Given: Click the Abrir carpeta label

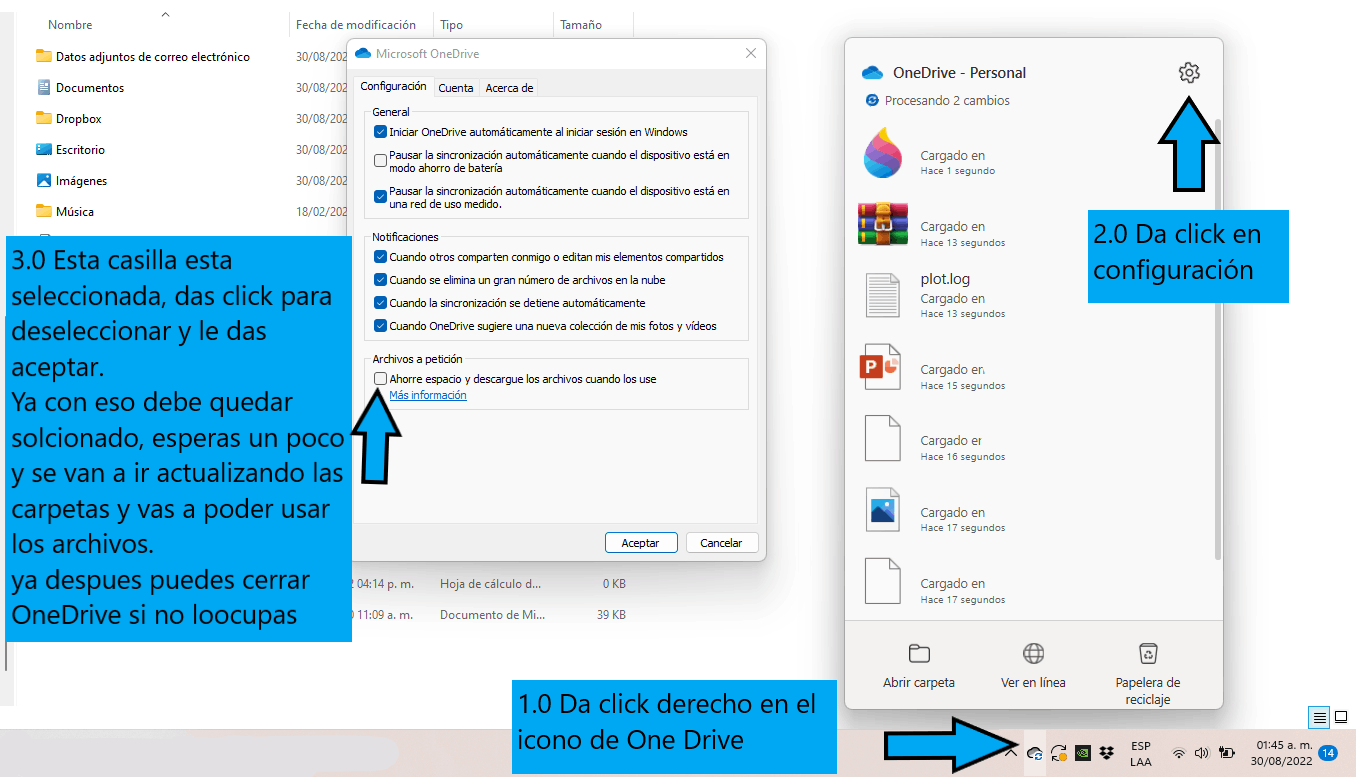Looking at the screenshot, I should pyautogui.click(x=919, y=683).
